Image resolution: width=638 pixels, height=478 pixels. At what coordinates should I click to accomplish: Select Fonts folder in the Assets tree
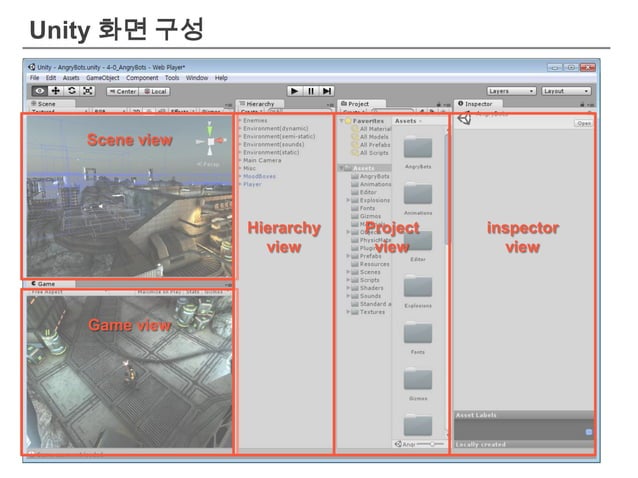point(363,208)
